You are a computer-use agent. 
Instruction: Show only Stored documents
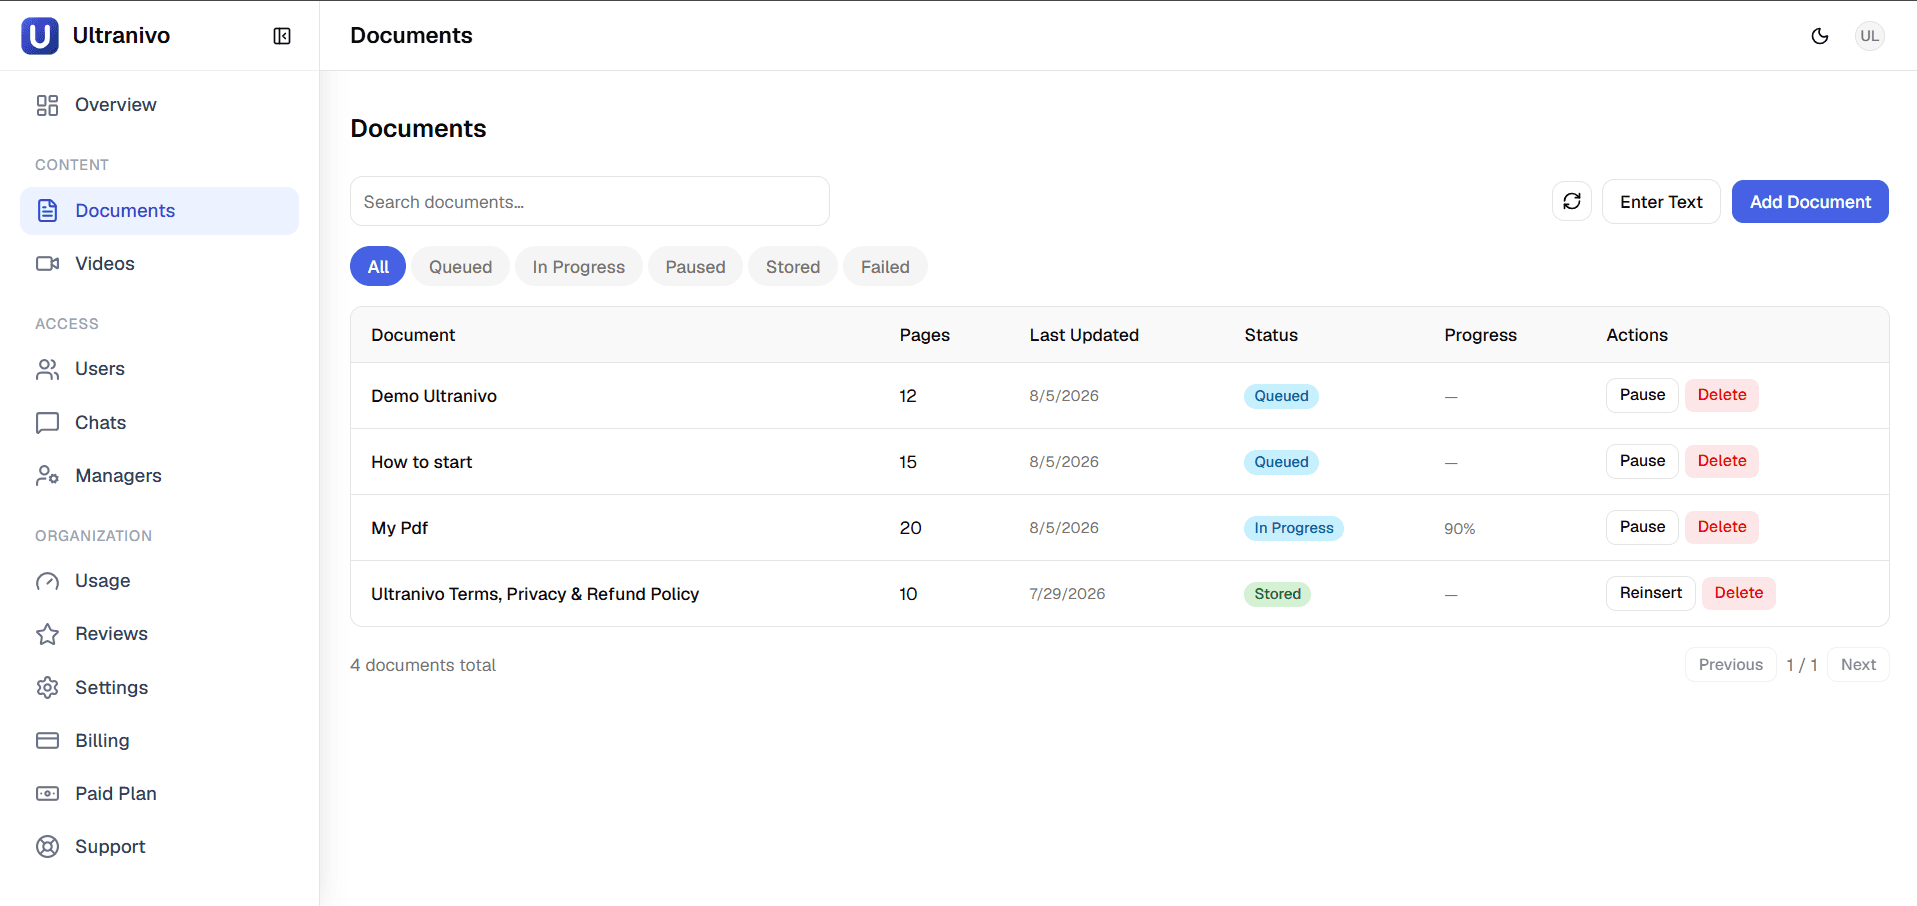point(792,266)
